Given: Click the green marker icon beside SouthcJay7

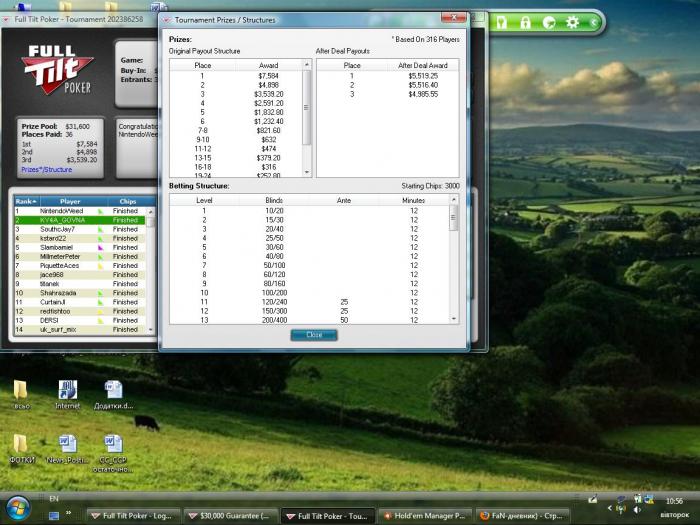Looking at the screenshot, I should pos(100,229).
